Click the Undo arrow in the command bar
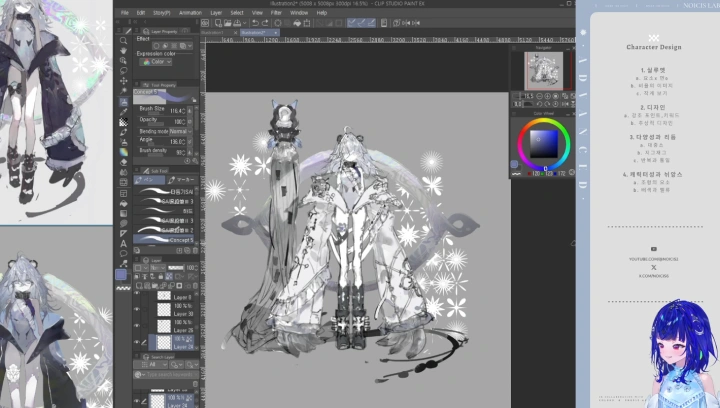This screenshot has width=720, height=408. [x=255, y=23]
